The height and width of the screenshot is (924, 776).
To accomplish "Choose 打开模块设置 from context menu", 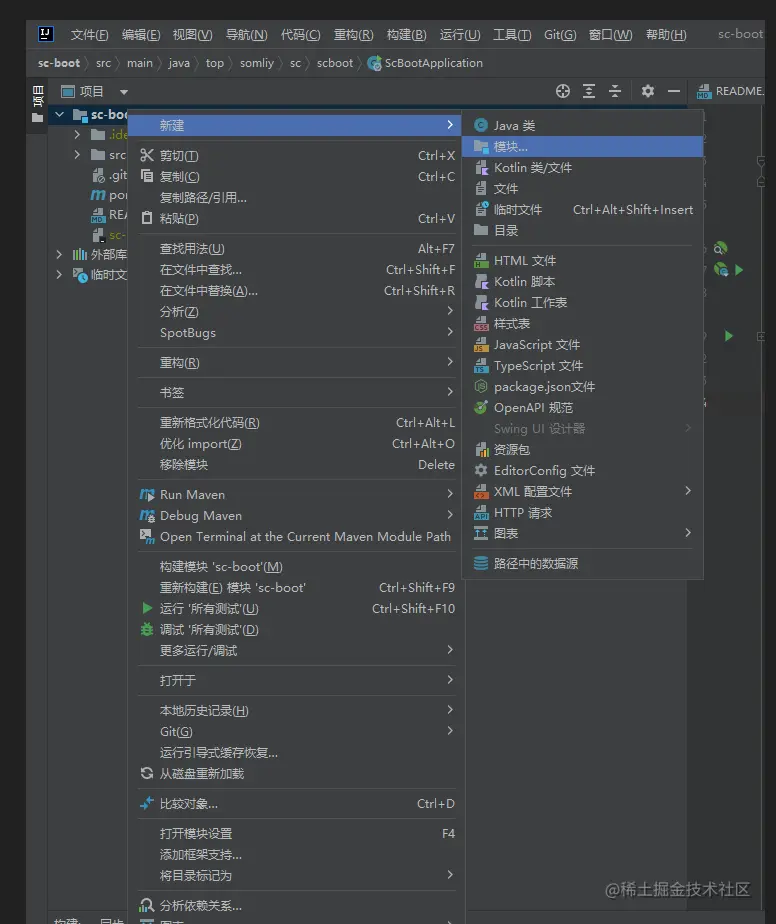I will [x=297, y=833].
